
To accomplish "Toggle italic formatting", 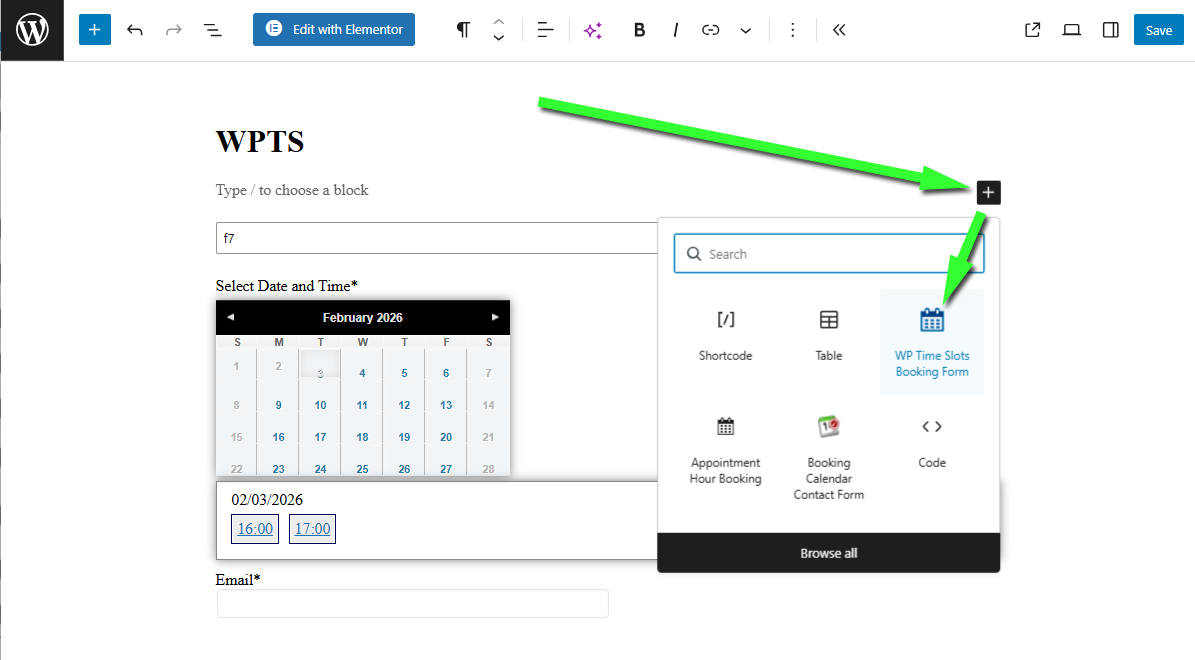I will point(675,30).
